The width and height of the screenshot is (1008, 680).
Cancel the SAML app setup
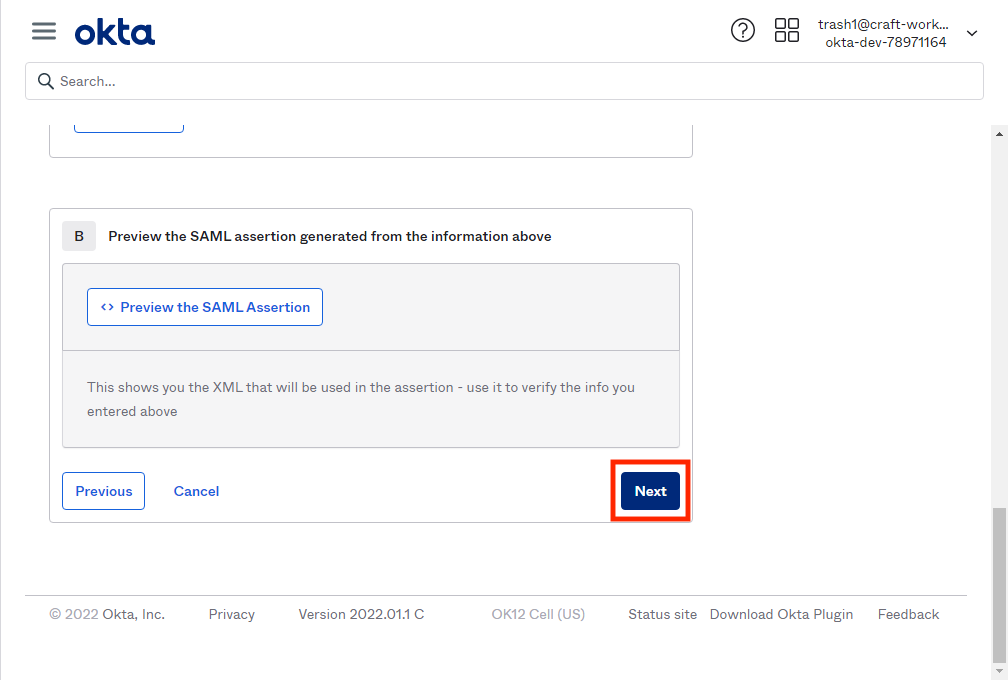(x=196, y=491)
